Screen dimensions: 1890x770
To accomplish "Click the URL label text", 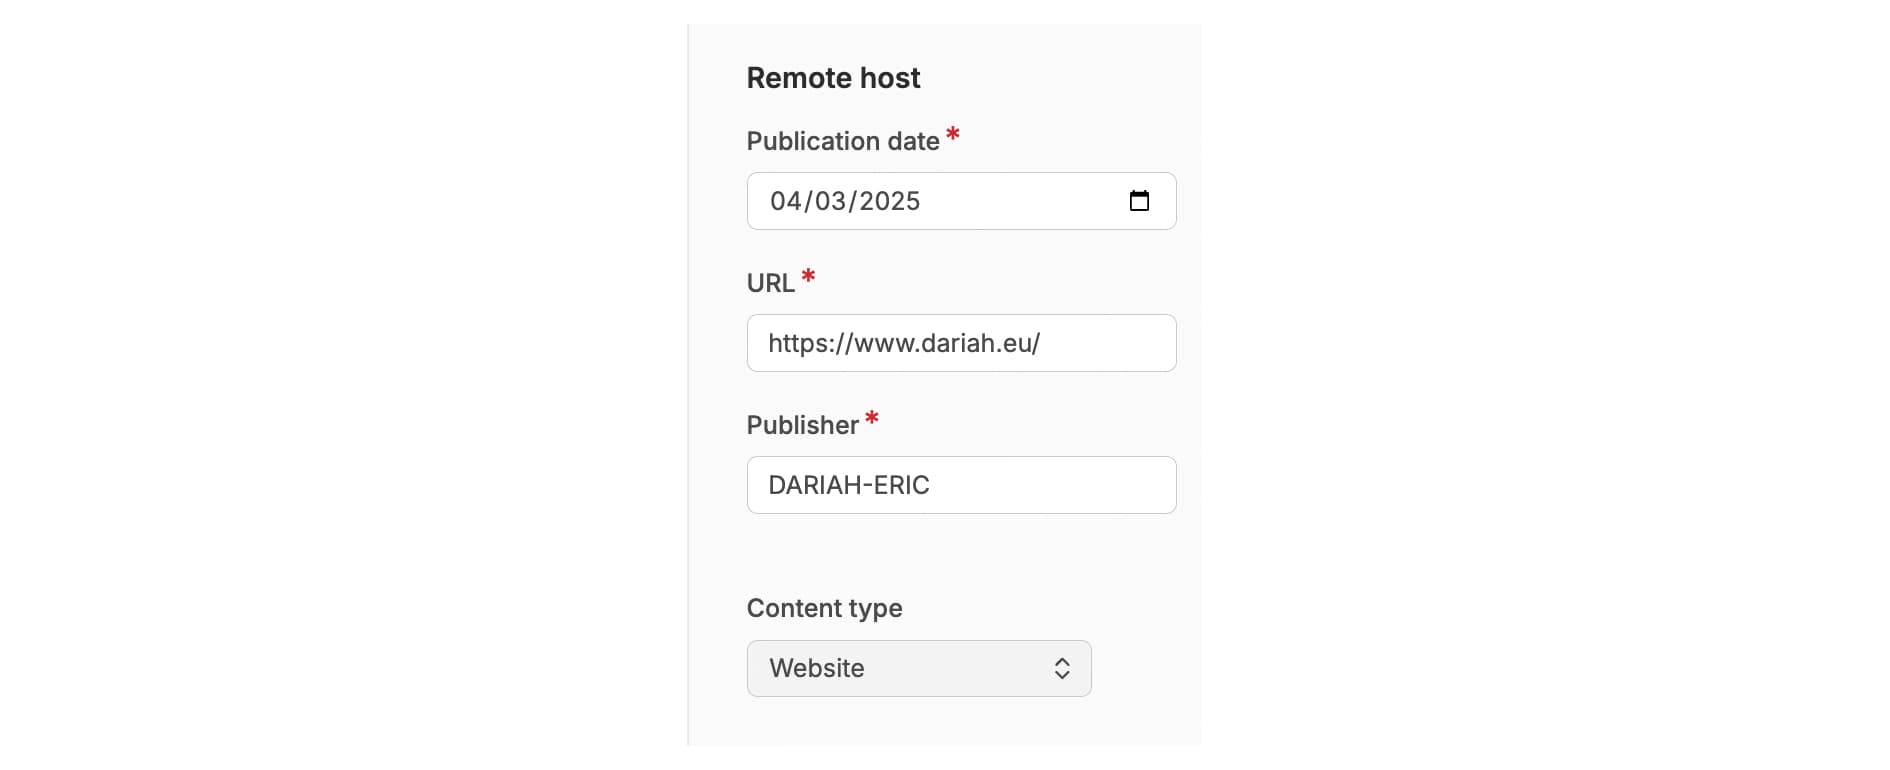I will coord(770,283).
